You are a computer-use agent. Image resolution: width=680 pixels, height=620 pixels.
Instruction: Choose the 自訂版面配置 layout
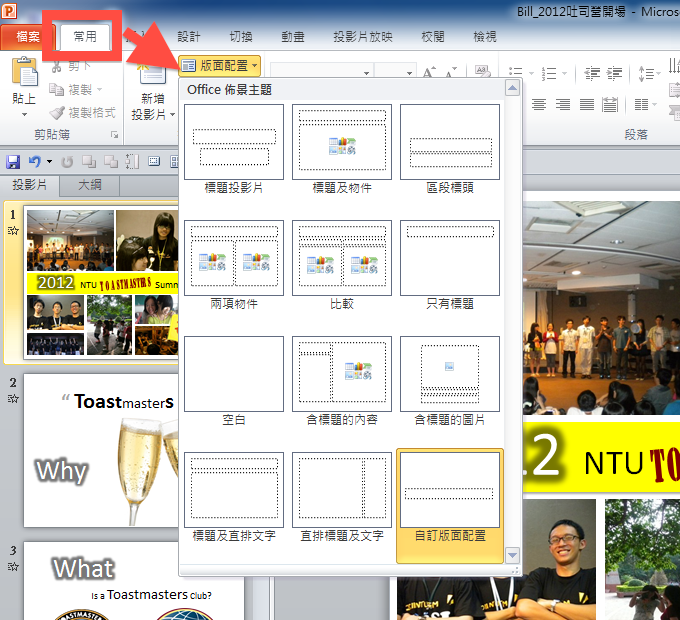click(x=450, y=506)
